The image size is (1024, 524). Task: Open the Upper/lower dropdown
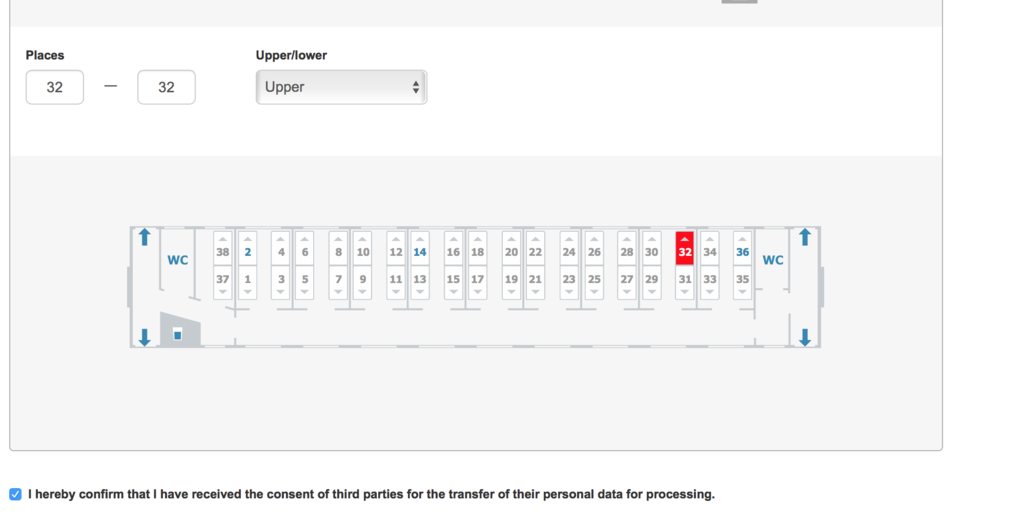click(341, 87)
